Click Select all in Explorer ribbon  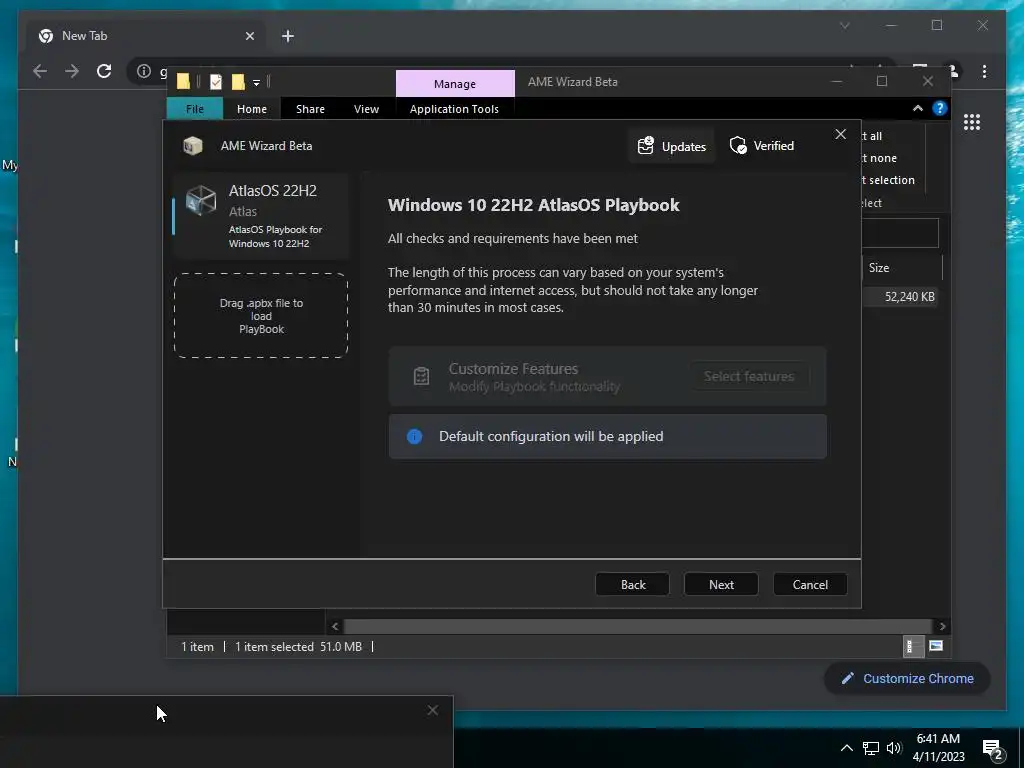click(x=871, y=136)
